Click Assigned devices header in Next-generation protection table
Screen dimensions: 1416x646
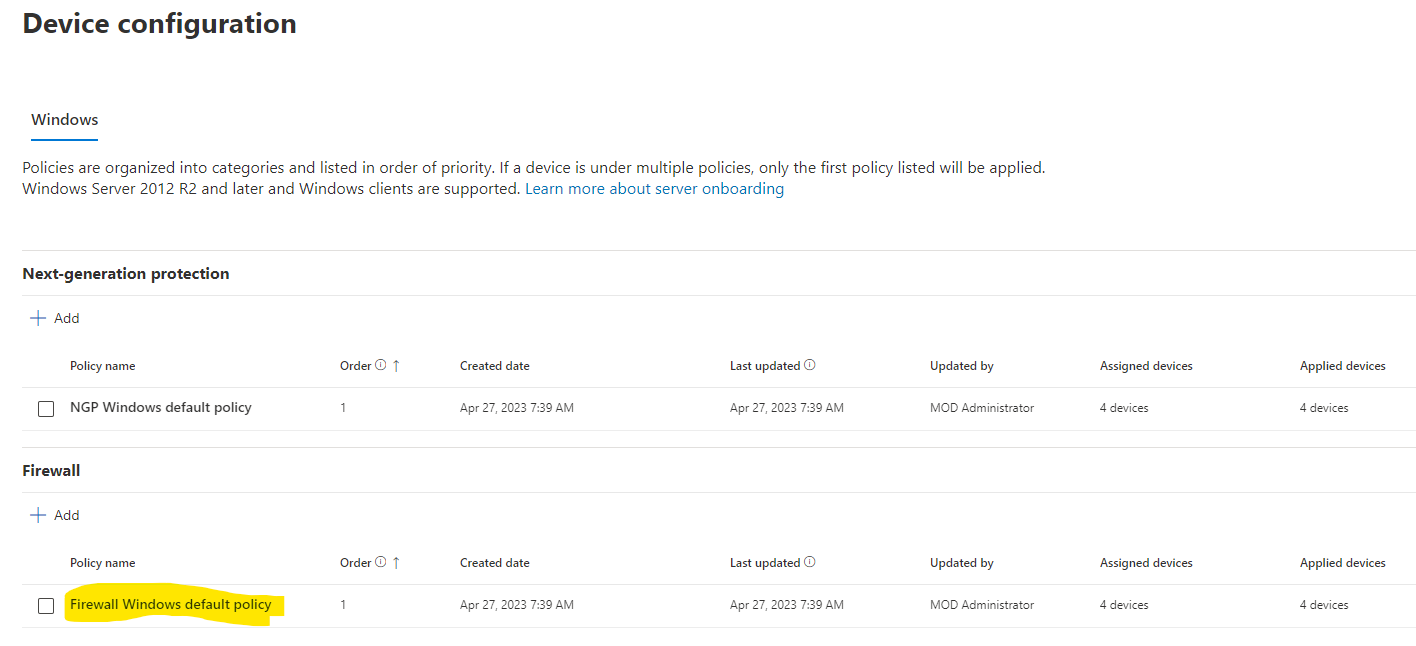click(x=1146, y=366)
